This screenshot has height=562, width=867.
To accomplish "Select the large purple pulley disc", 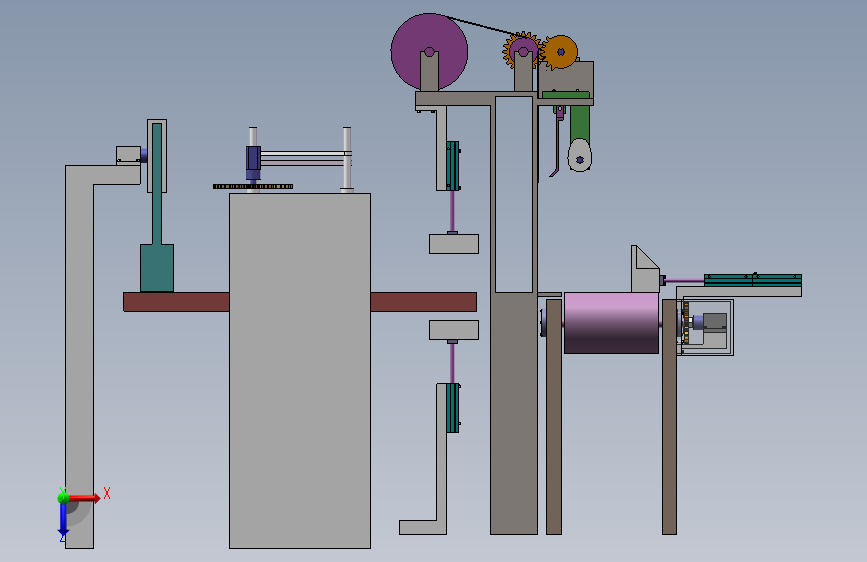I will click(429, 51).
